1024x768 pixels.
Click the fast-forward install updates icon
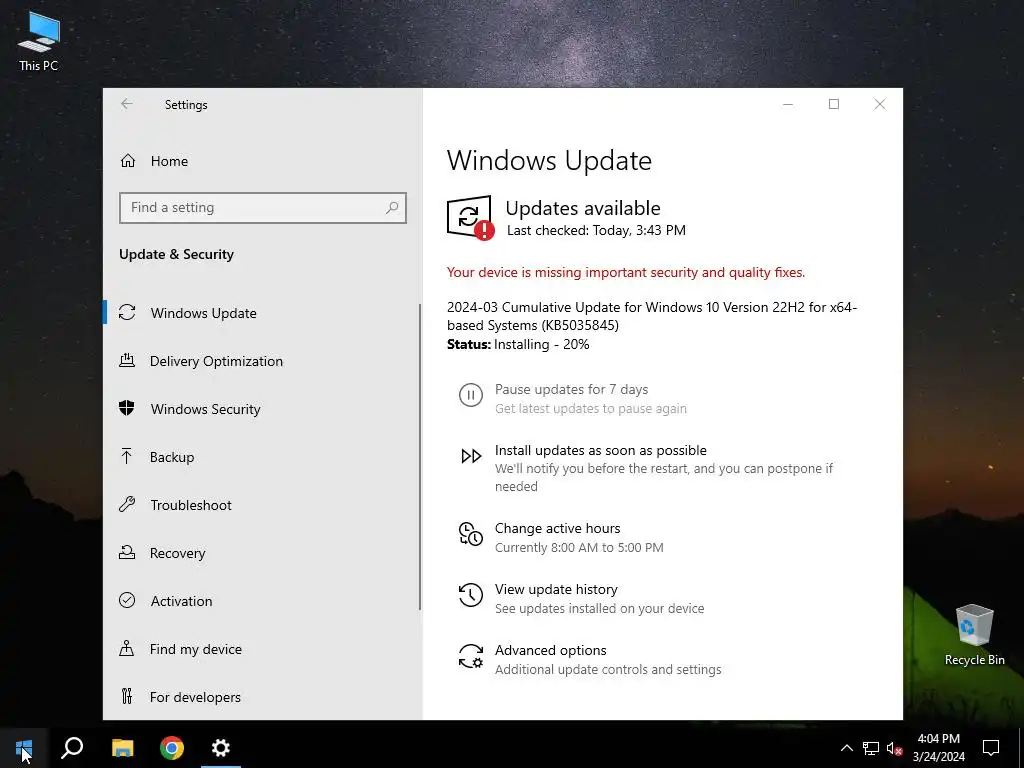(x=471, y=456)
